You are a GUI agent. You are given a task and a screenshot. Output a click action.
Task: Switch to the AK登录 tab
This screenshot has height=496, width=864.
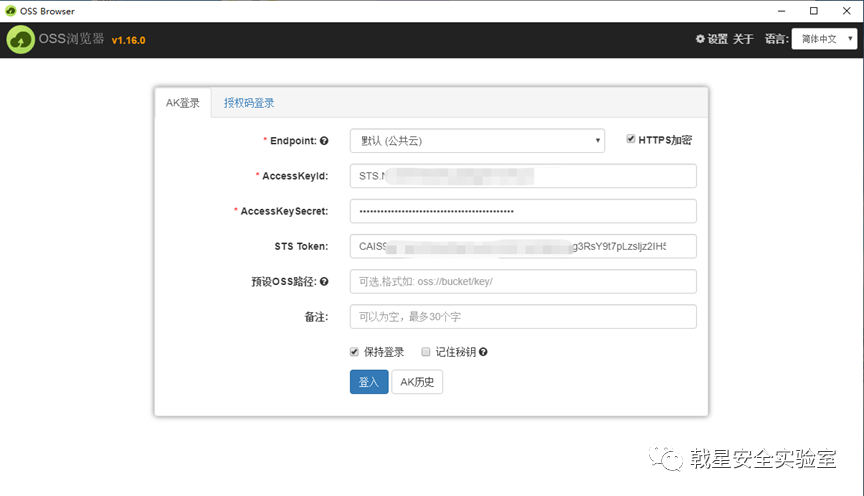coord(183,103)
